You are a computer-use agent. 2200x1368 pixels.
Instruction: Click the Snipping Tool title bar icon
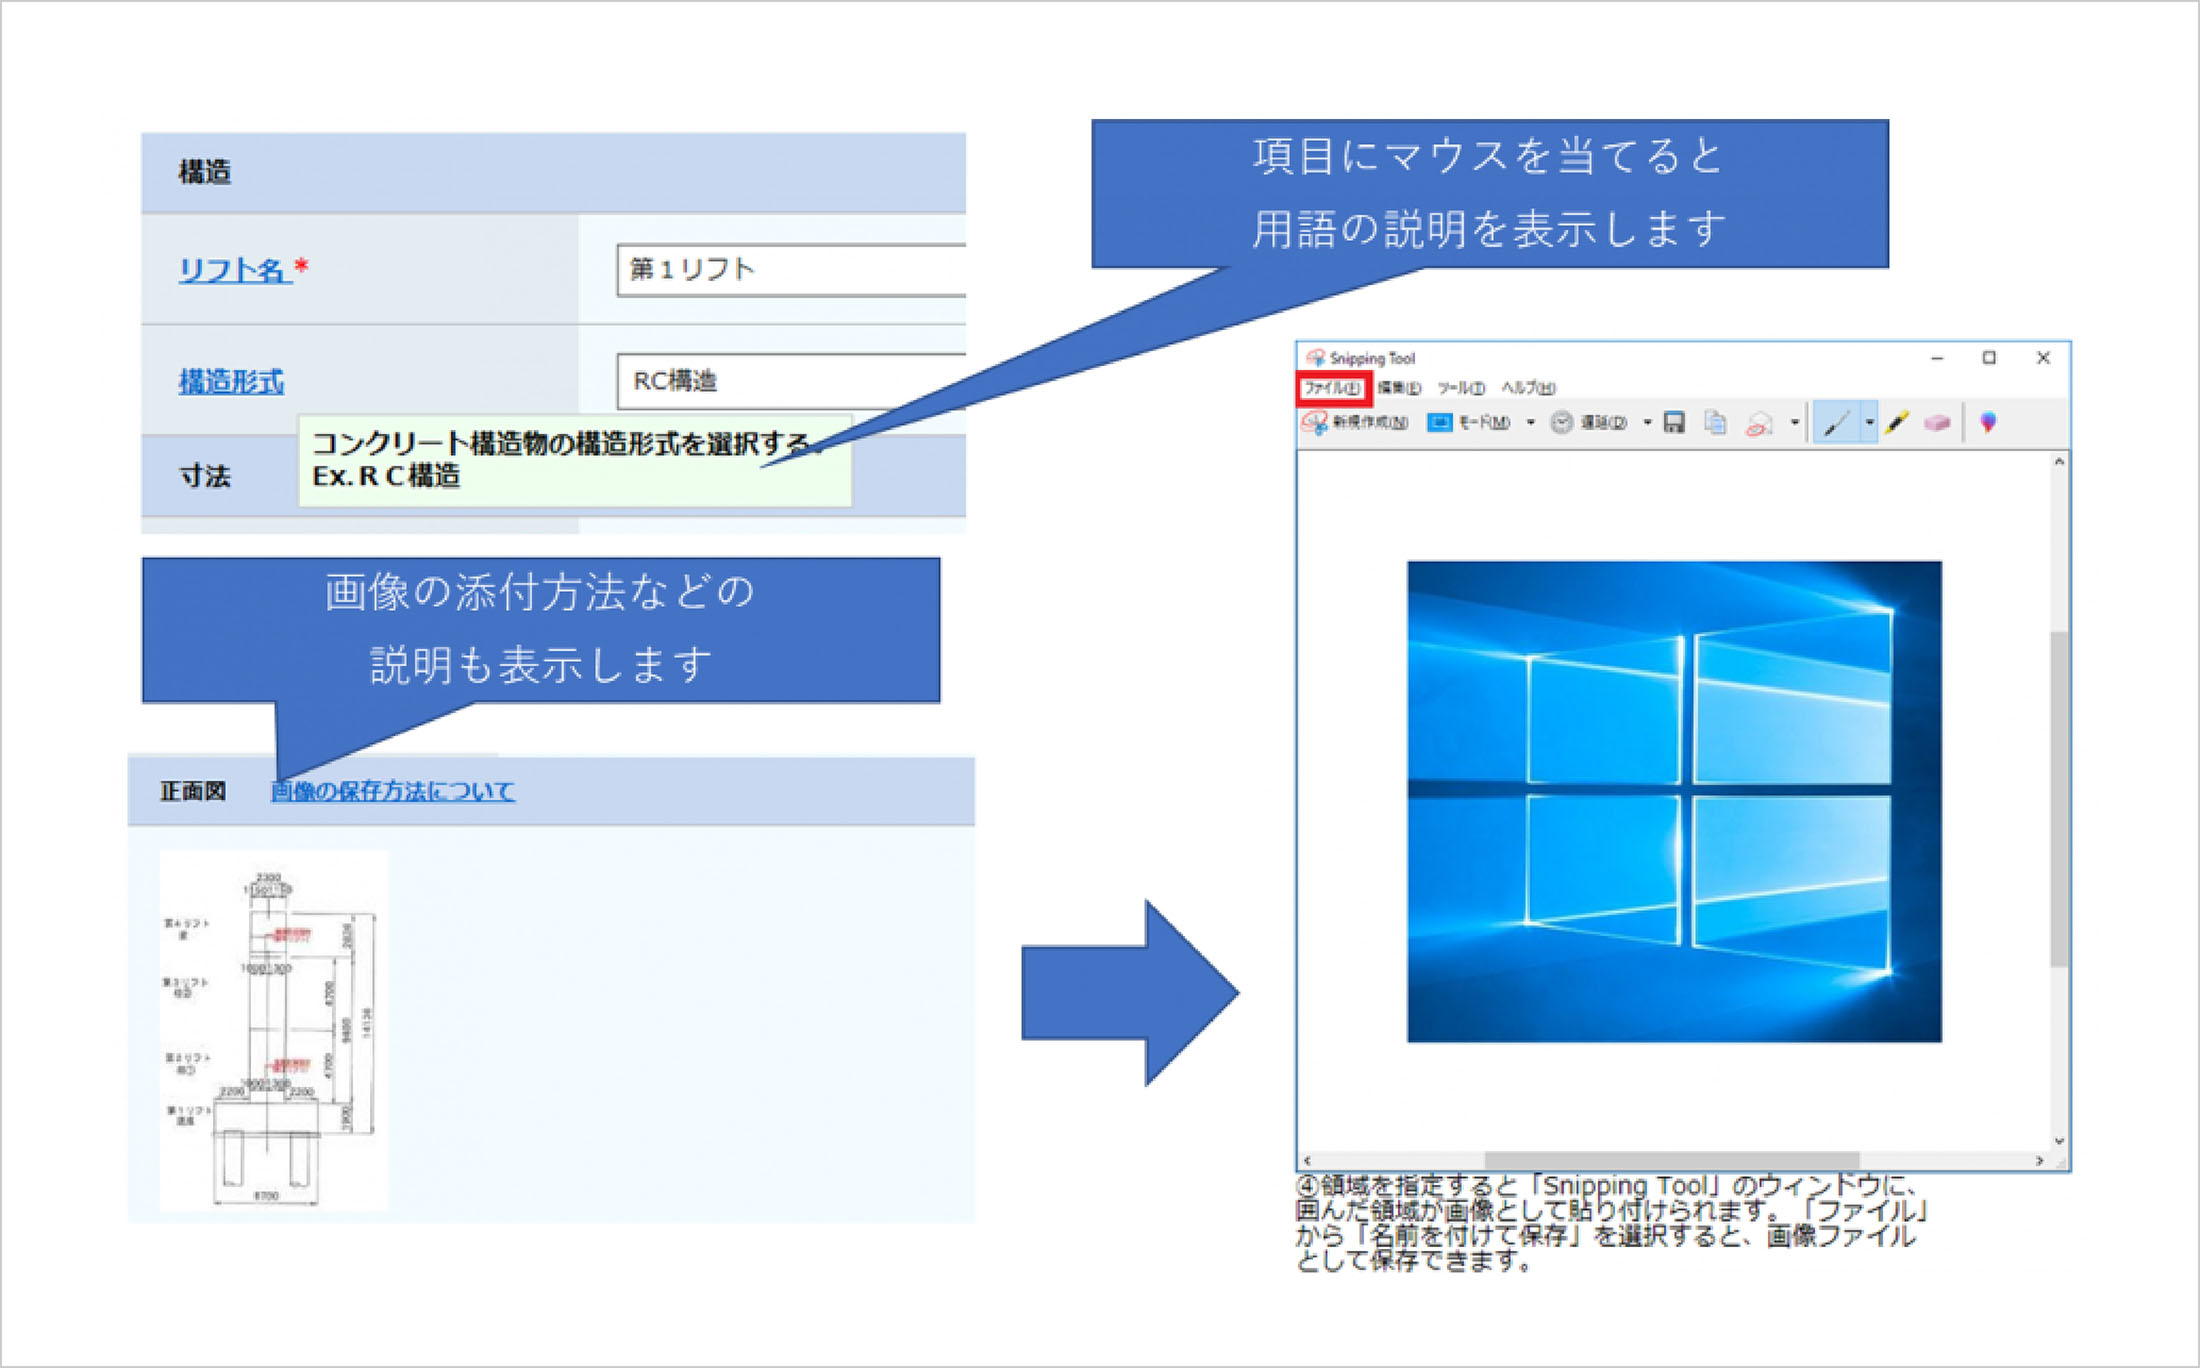tap(1315, 357)
